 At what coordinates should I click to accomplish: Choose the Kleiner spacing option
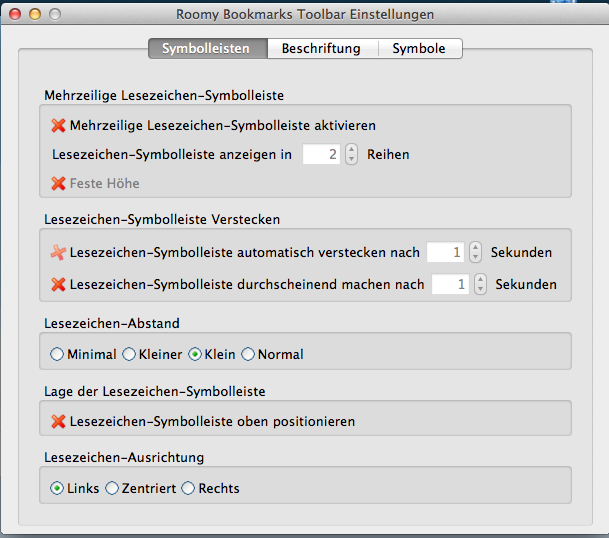(129, 354)
